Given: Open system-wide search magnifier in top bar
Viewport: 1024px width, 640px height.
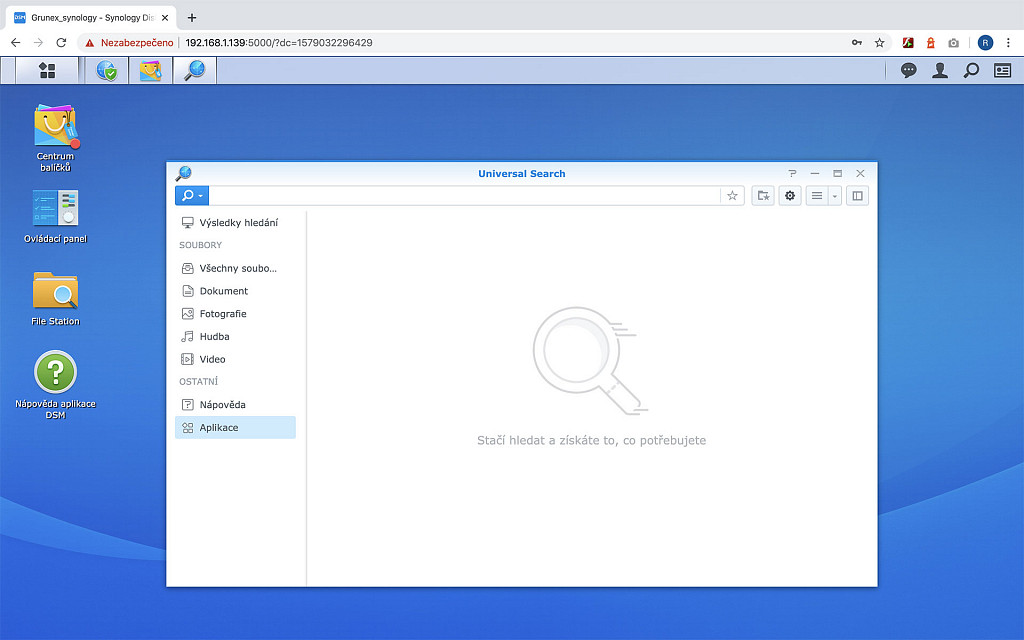Looking at the screenshot, I should [x=971, y=70].
